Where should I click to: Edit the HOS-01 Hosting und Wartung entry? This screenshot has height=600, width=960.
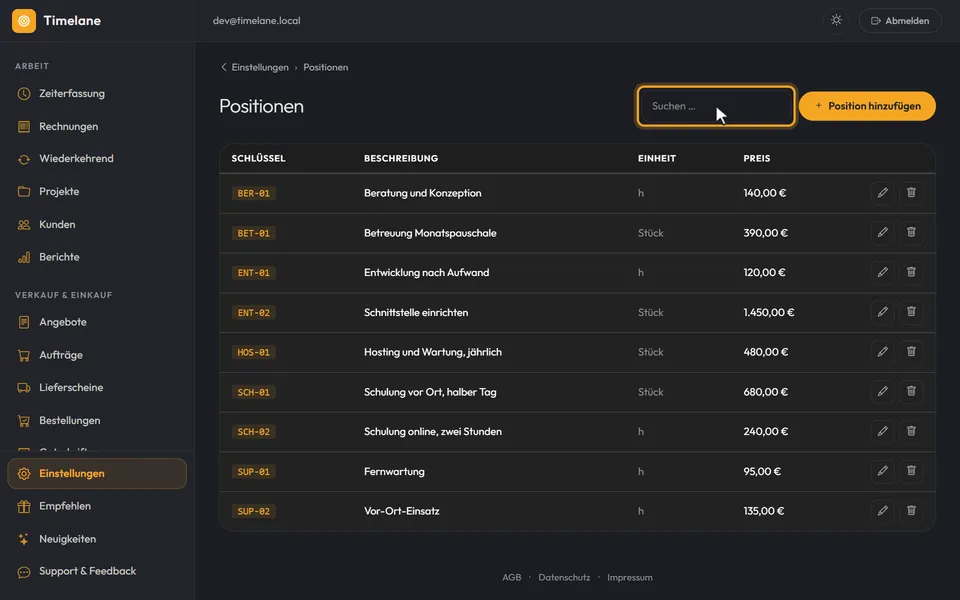882,352
